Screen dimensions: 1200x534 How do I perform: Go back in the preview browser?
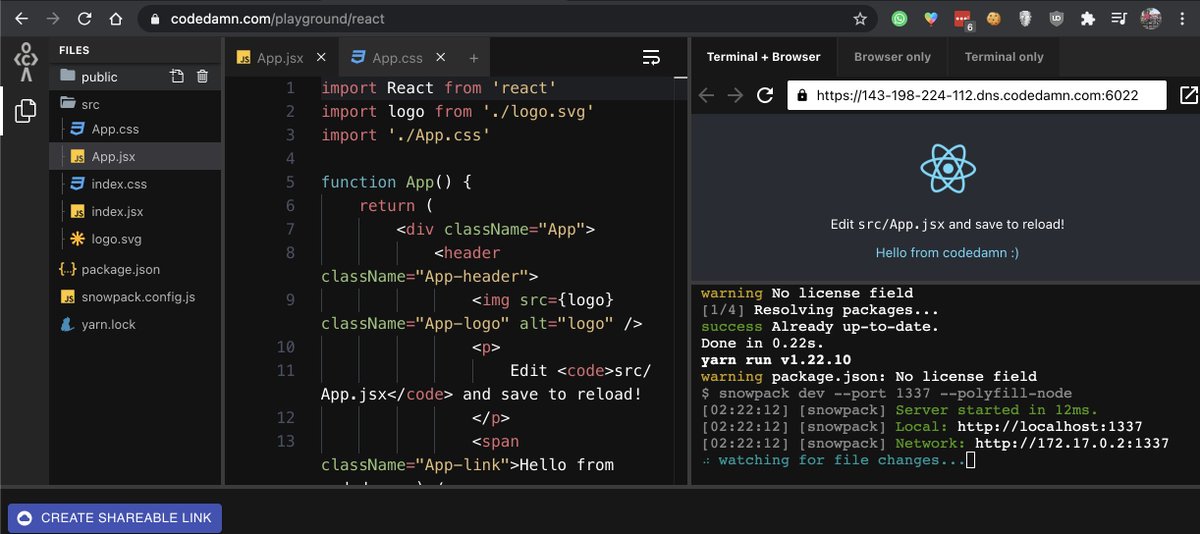[x=706, y=95]
